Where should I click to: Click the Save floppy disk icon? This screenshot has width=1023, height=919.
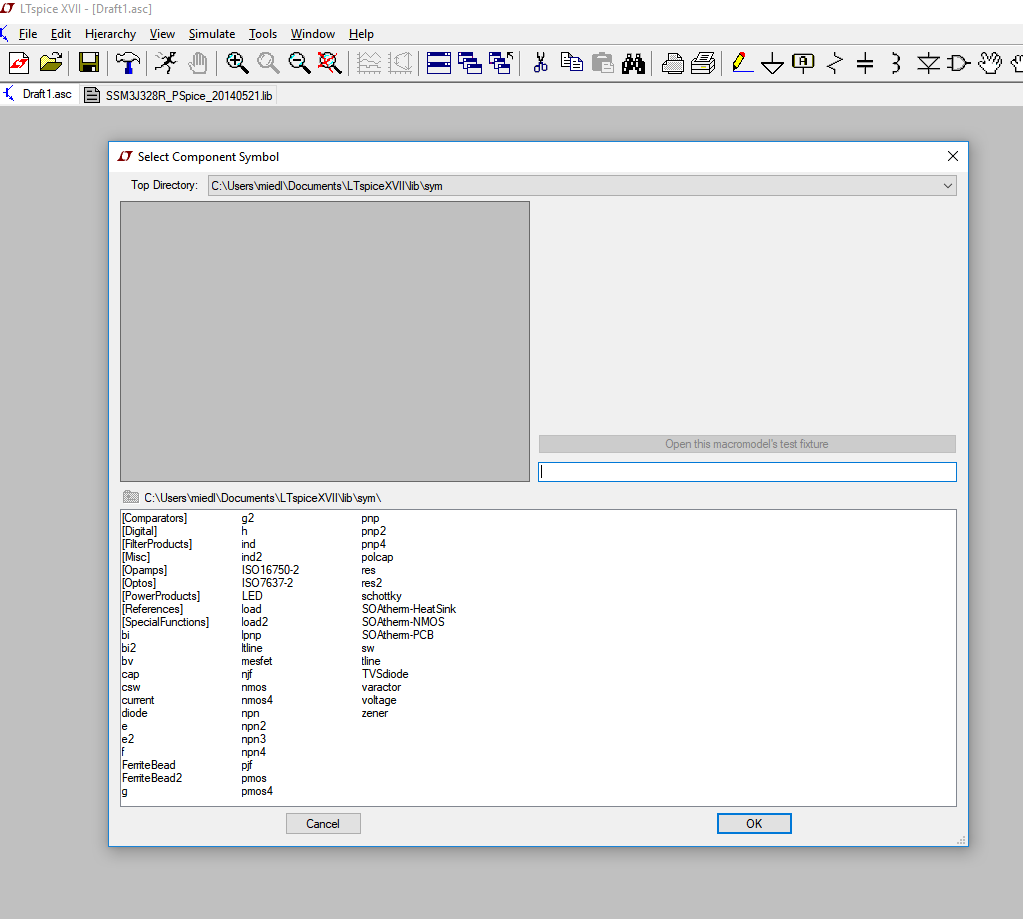(89, 63)
